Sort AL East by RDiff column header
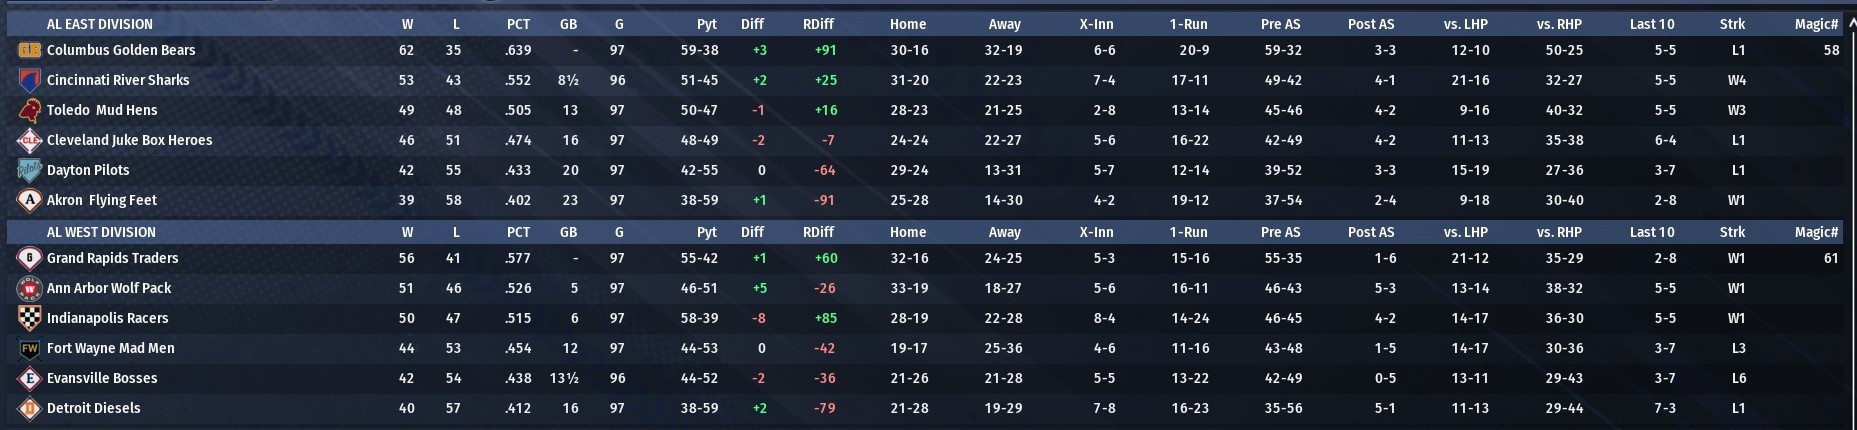 click(x=817, y=24)
